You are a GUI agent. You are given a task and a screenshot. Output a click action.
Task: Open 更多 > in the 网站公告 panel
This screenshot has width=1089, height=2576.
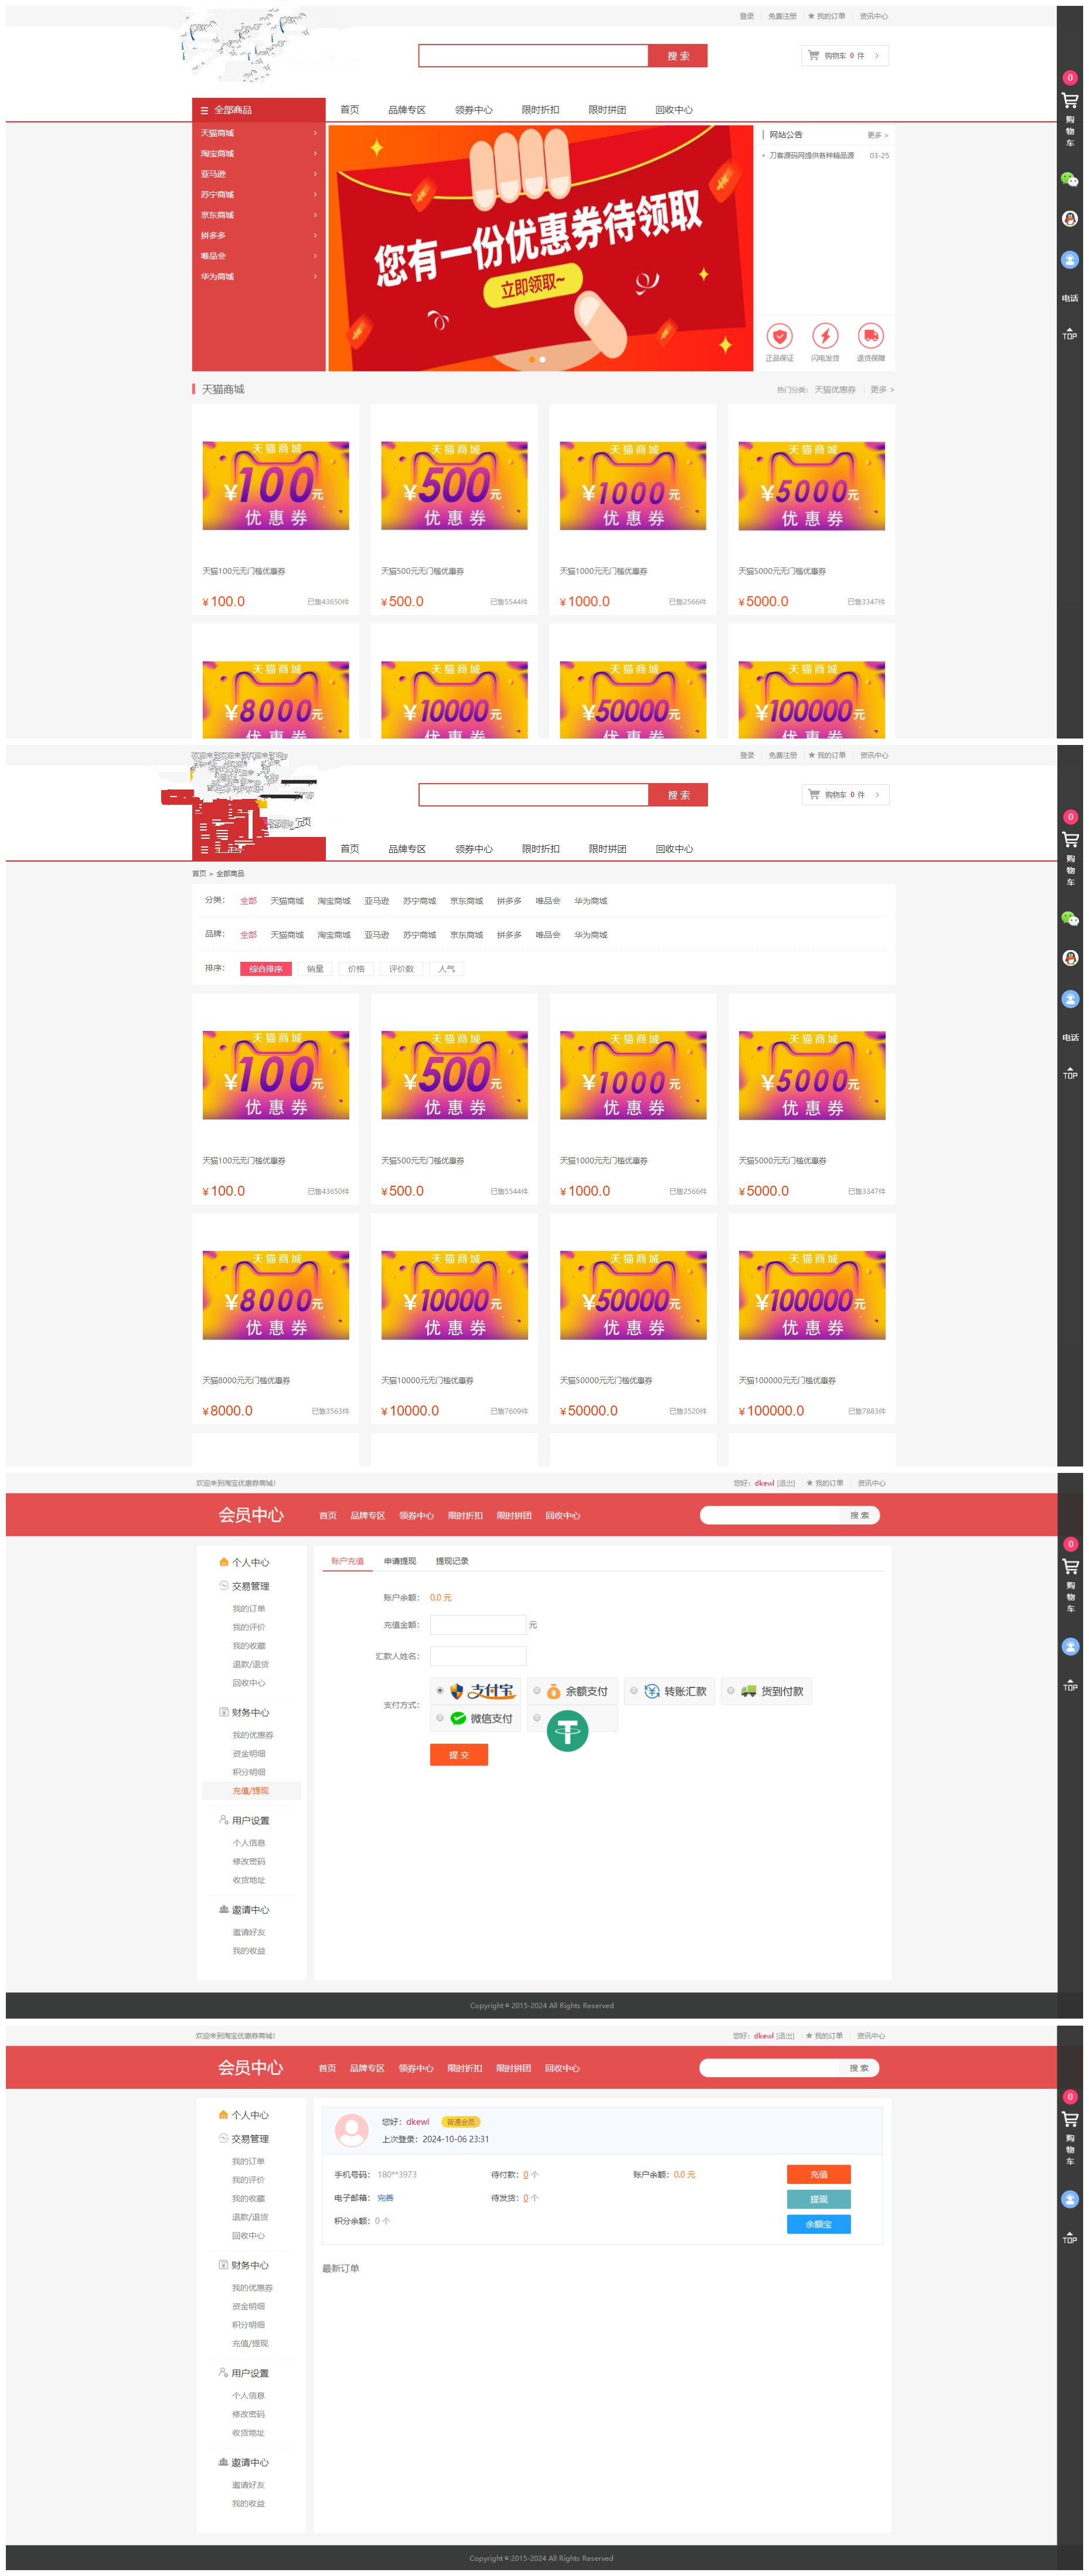(877, 135)
